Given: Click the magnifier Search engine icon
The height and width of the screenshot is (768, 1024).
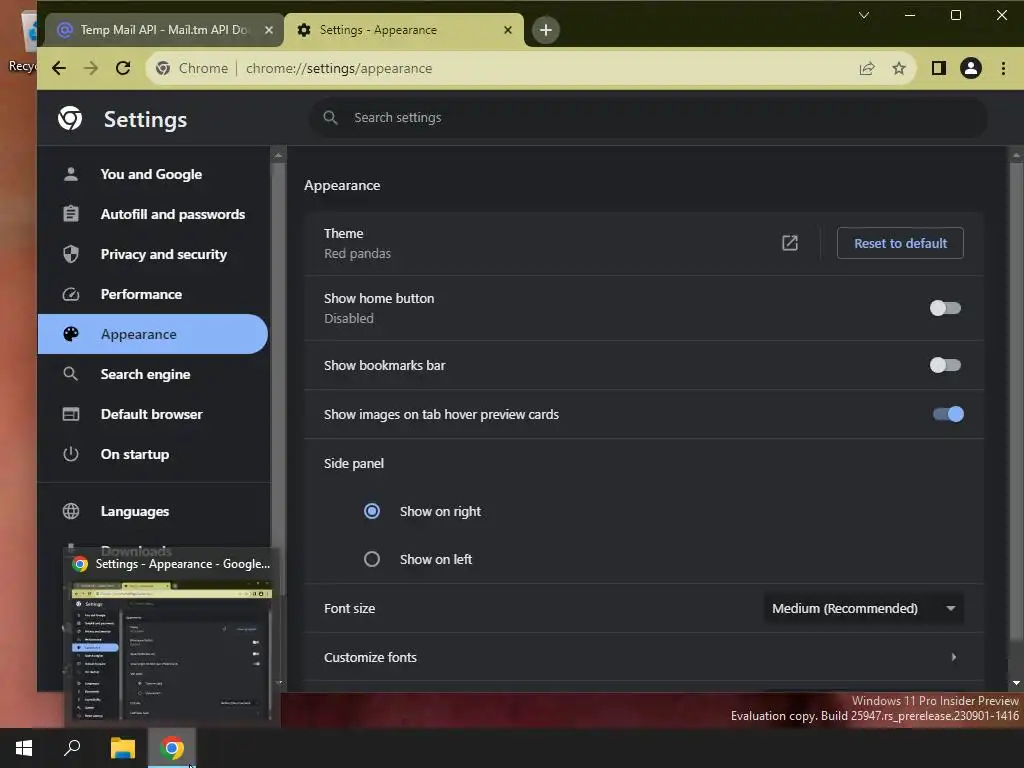Looking at the screenshot, I should [x=71, y=374].
